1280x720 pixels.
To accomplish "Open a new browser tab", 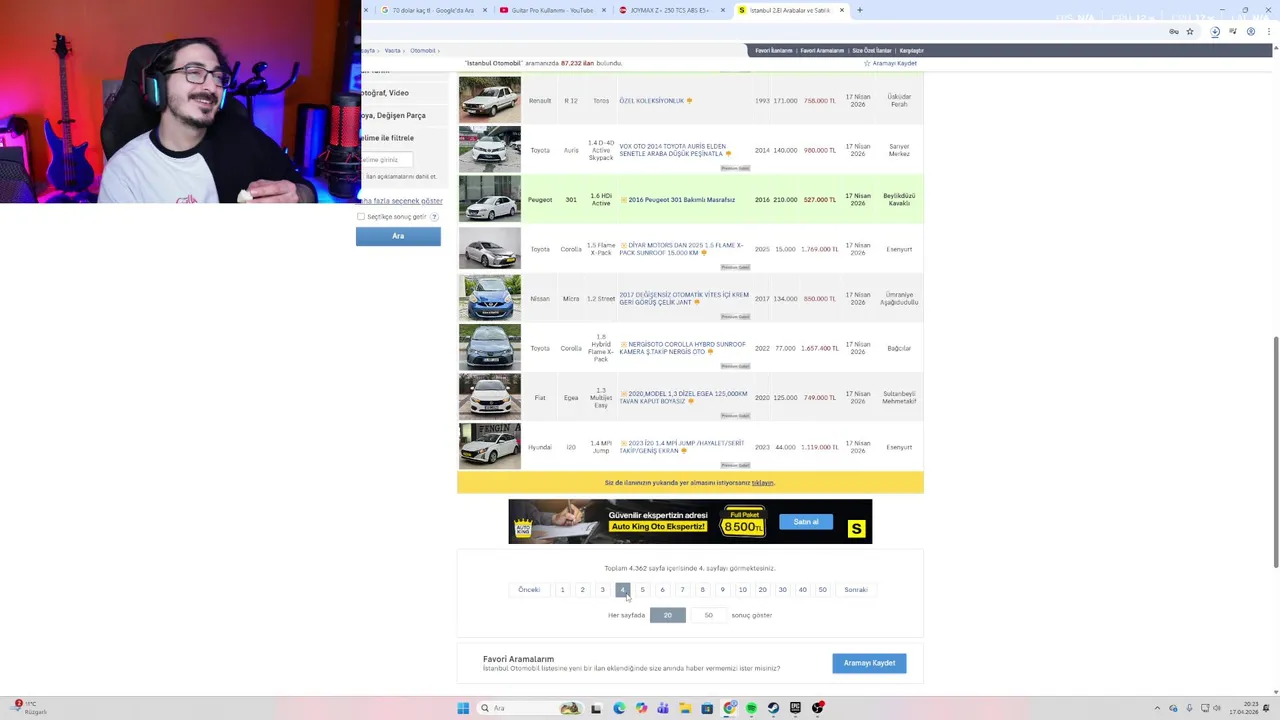I will (x=859, y=10).
